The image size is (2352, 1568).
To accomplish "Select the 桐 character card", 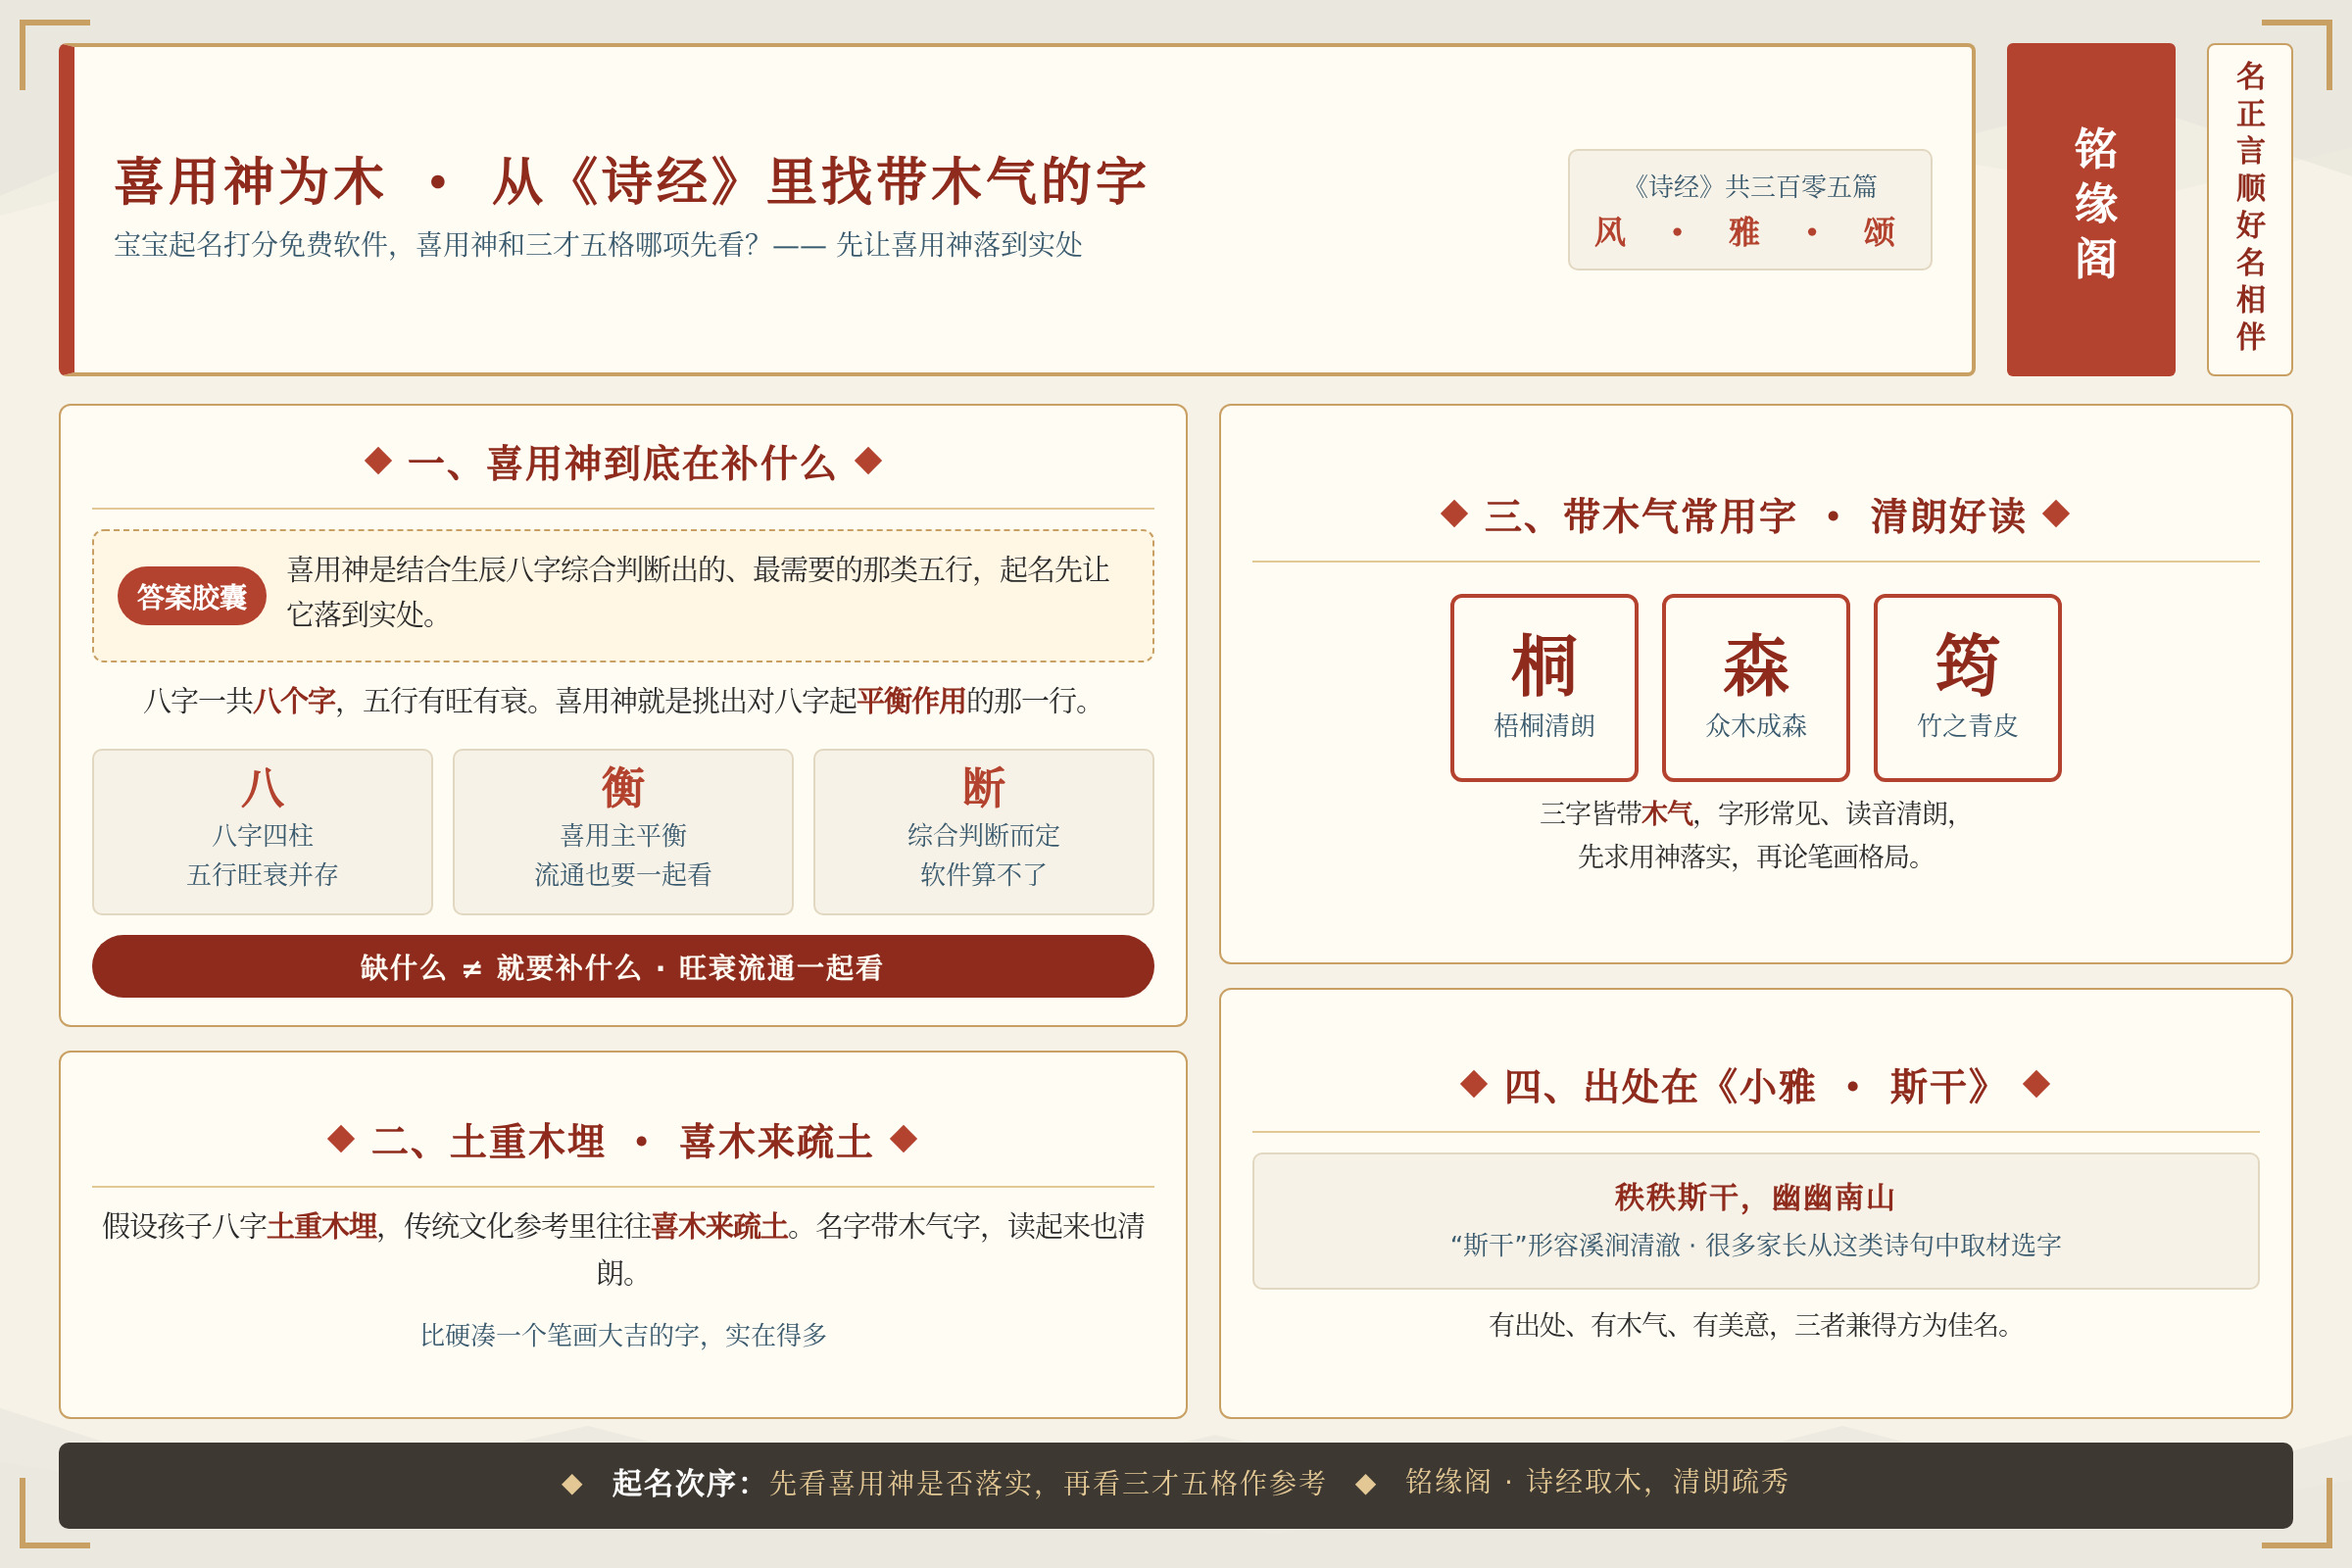I will click(1544, 687).
